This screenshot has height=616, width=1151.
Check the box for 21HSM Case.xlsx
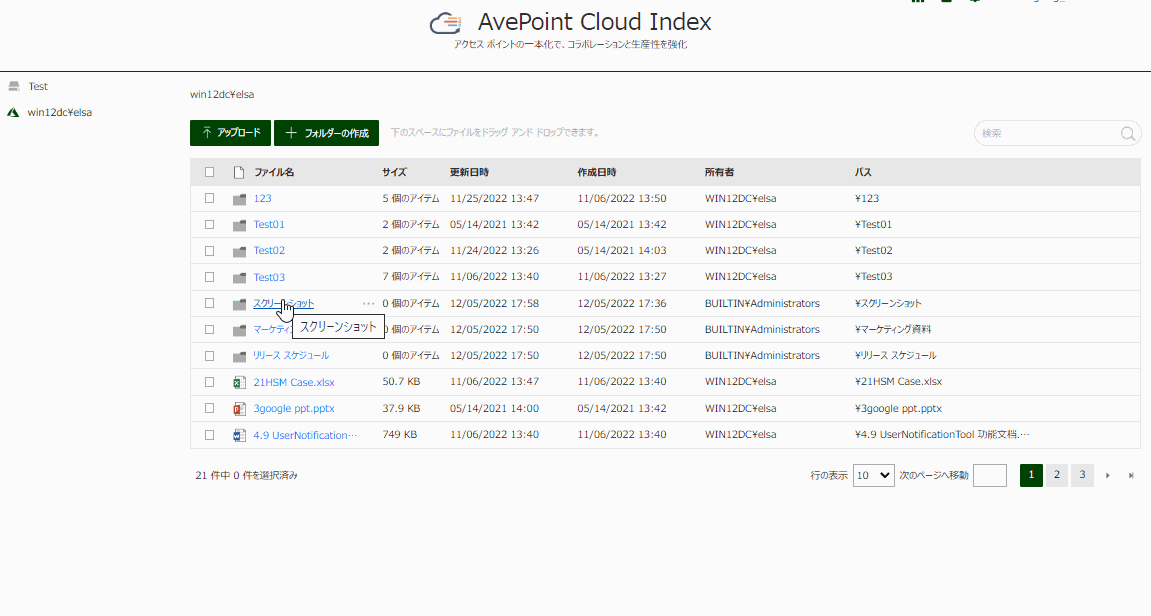click(209, 382)
